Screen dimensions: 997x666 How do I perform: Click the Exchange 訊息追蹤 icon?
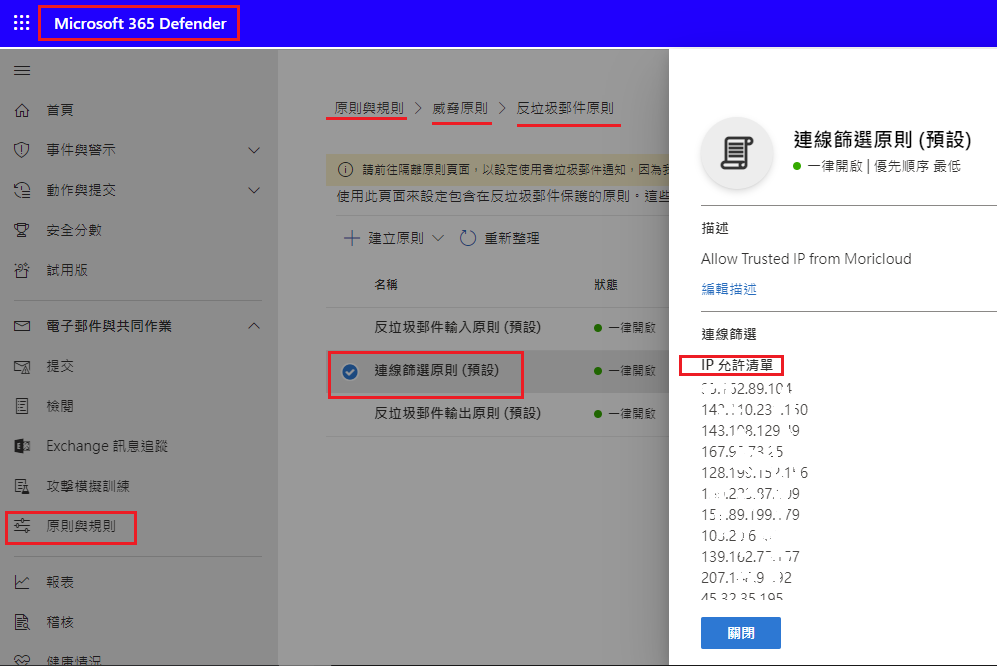22,446
